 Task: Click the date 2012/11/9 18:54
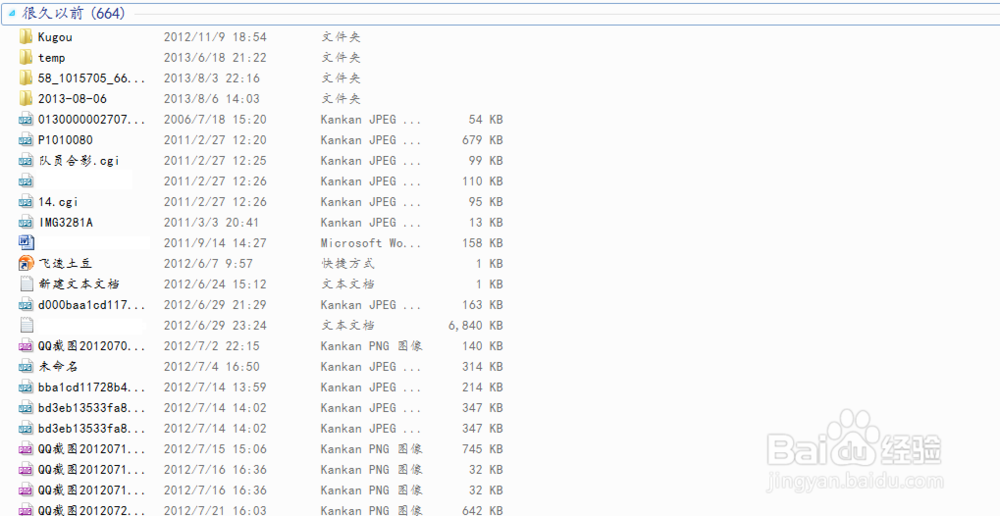pos(215,37)
